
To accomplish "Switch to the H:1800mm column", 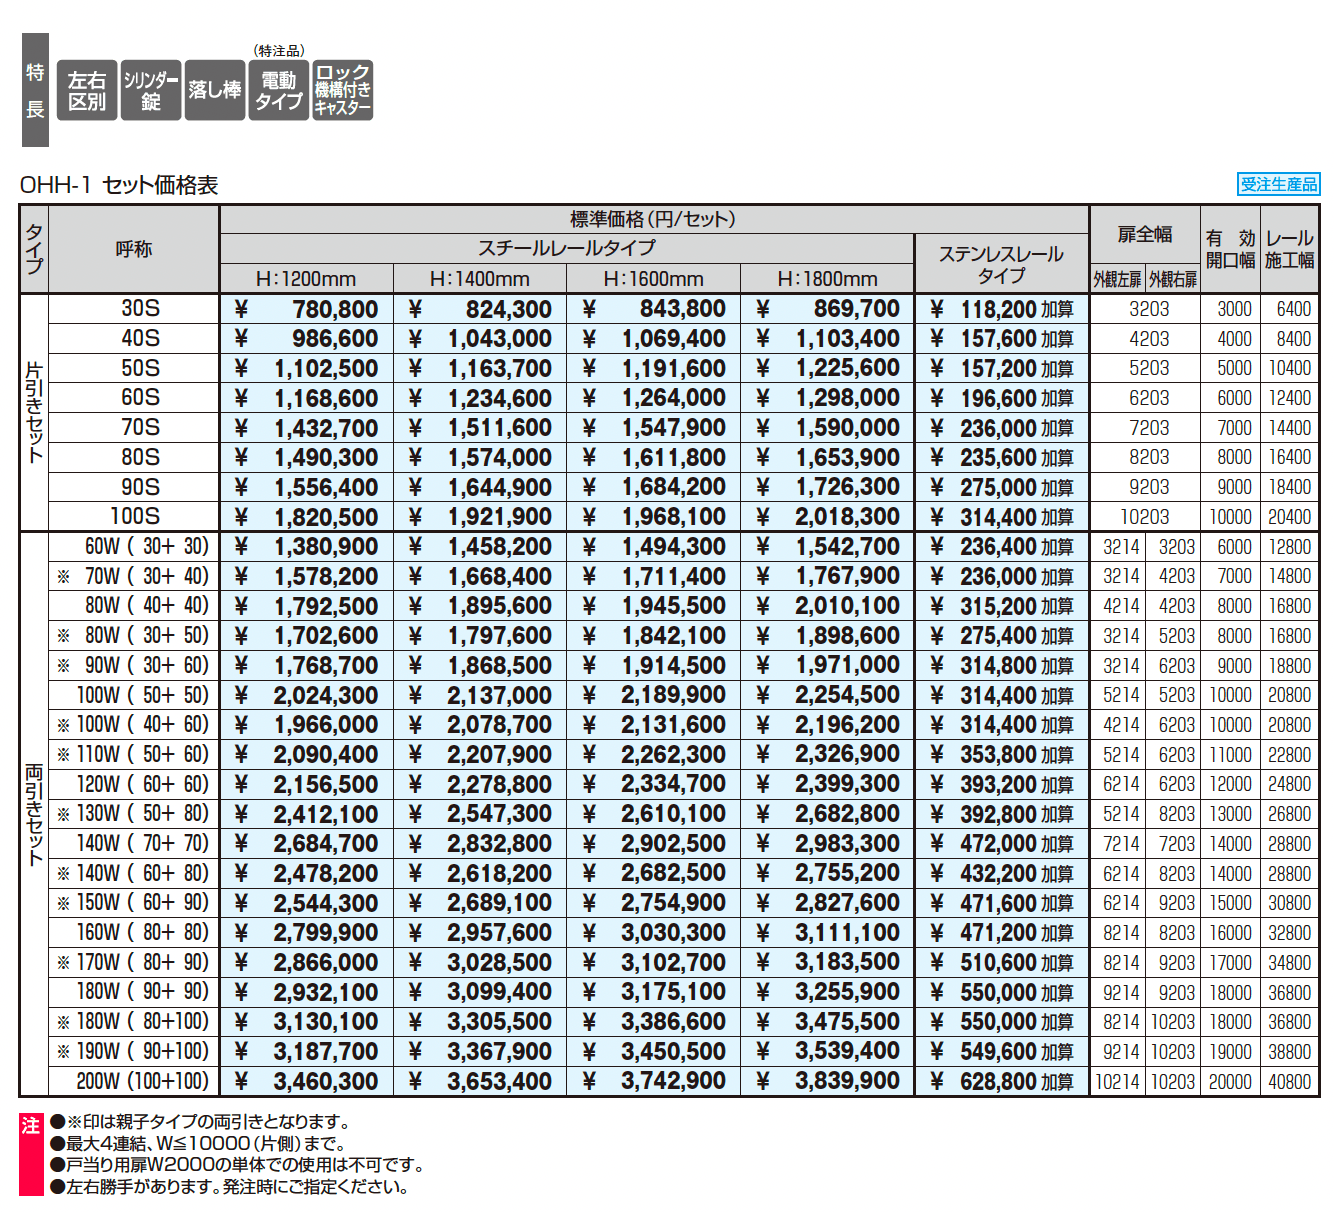I will [x=826, y=278].
